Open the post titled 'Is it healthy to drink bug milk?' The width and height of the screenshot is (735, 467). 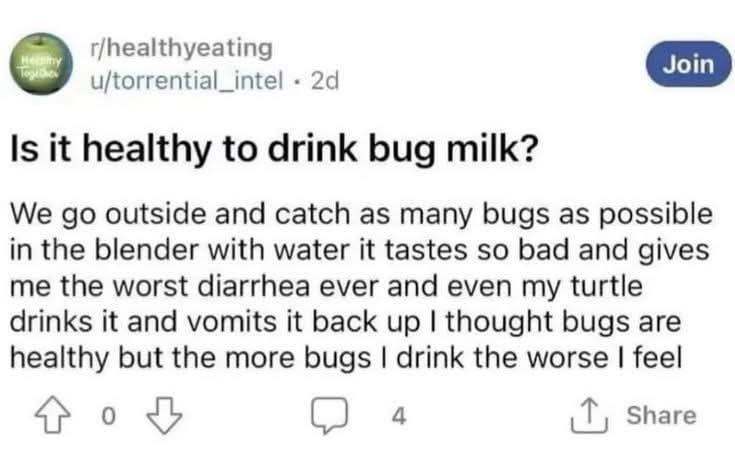274,149
